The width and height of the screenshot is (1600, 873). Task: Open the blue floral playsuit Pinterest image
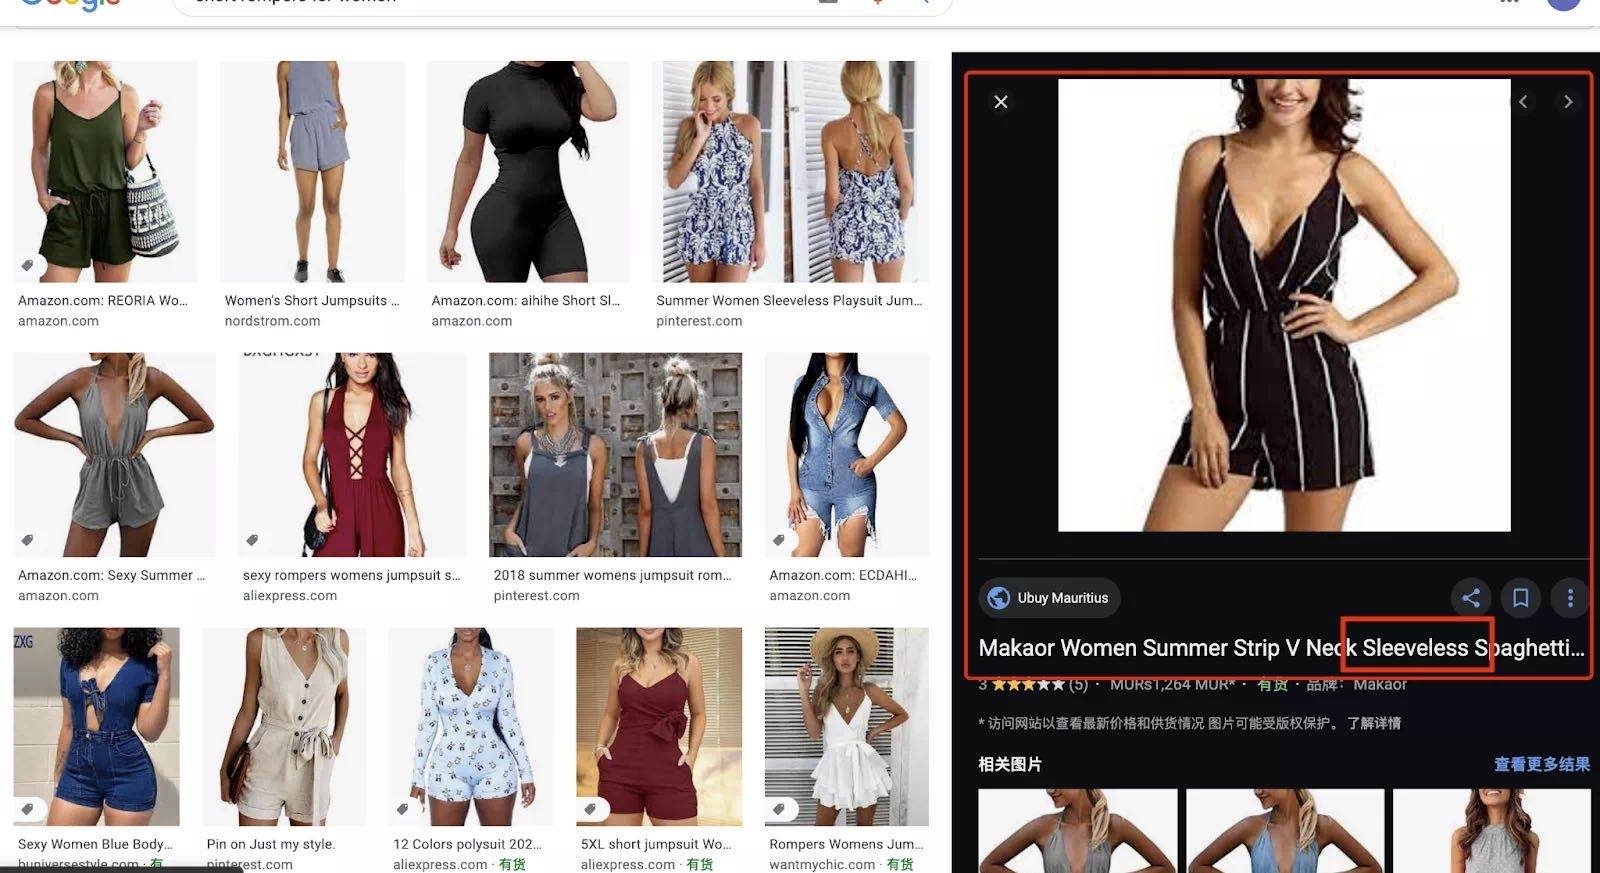(x=790, y=171)
